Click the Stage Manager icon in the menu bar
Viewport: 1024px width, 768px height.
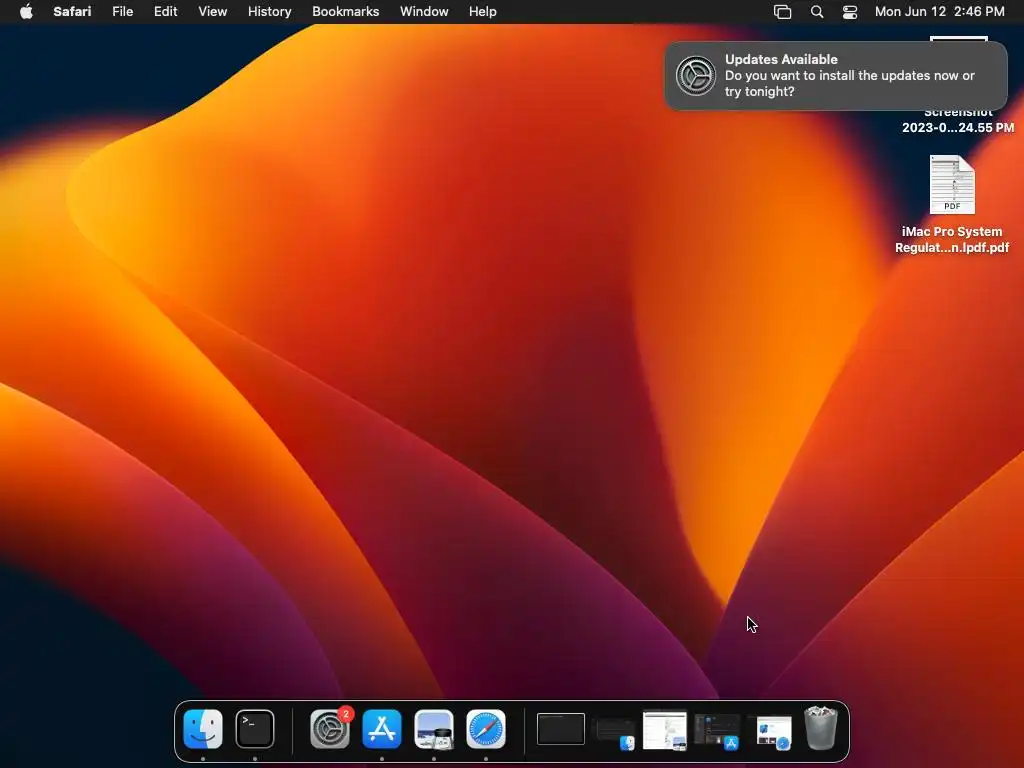coord(782,12)
